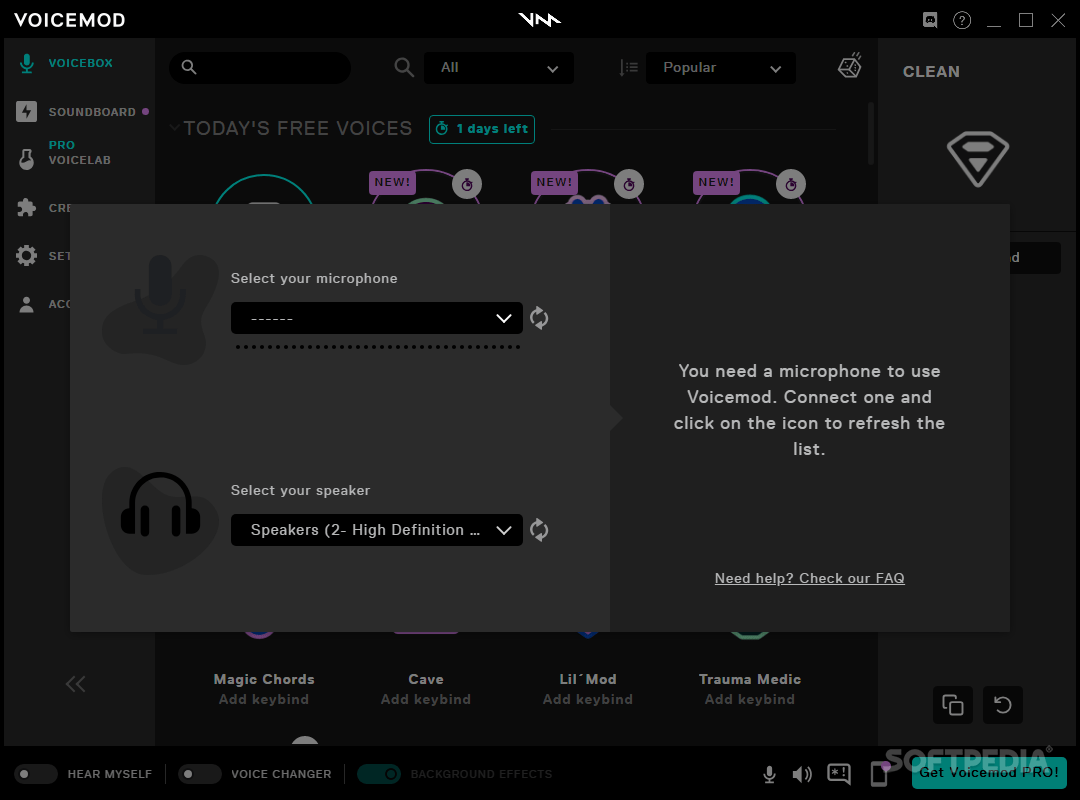1080x800 pixels.
Task: Click Add keybind under Cave
Action: coord(426,699)
